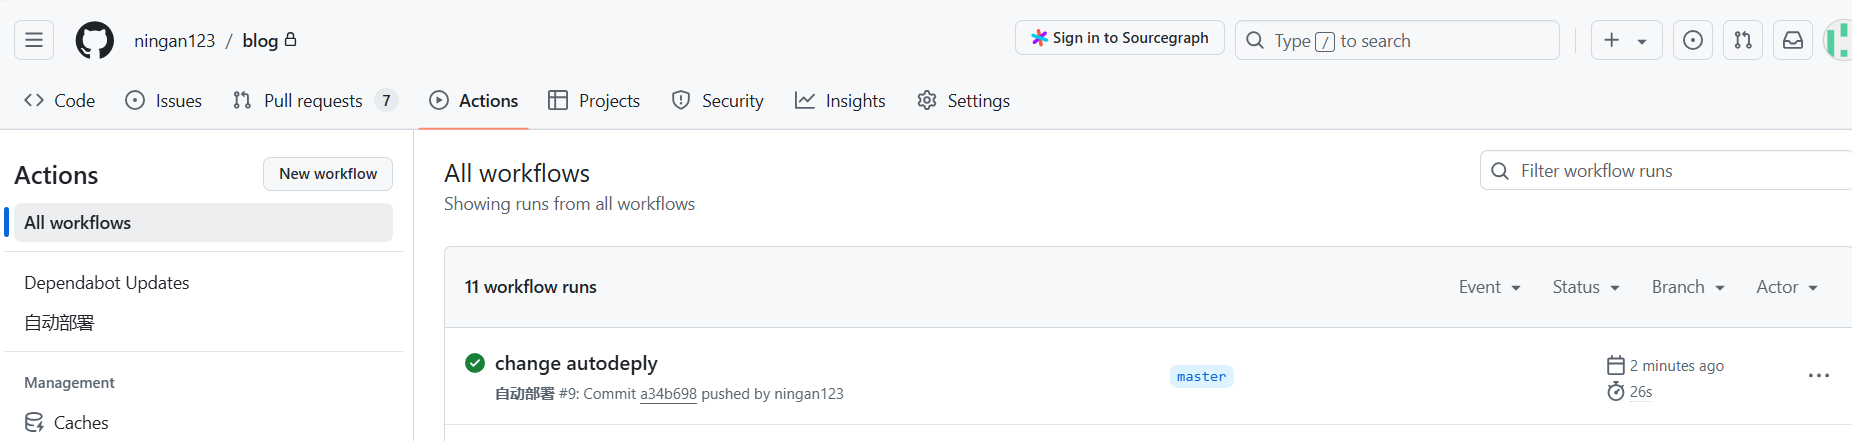Click the green success status icon
Viewport: 1852px width, 441px height.
[x=475, y=363]
